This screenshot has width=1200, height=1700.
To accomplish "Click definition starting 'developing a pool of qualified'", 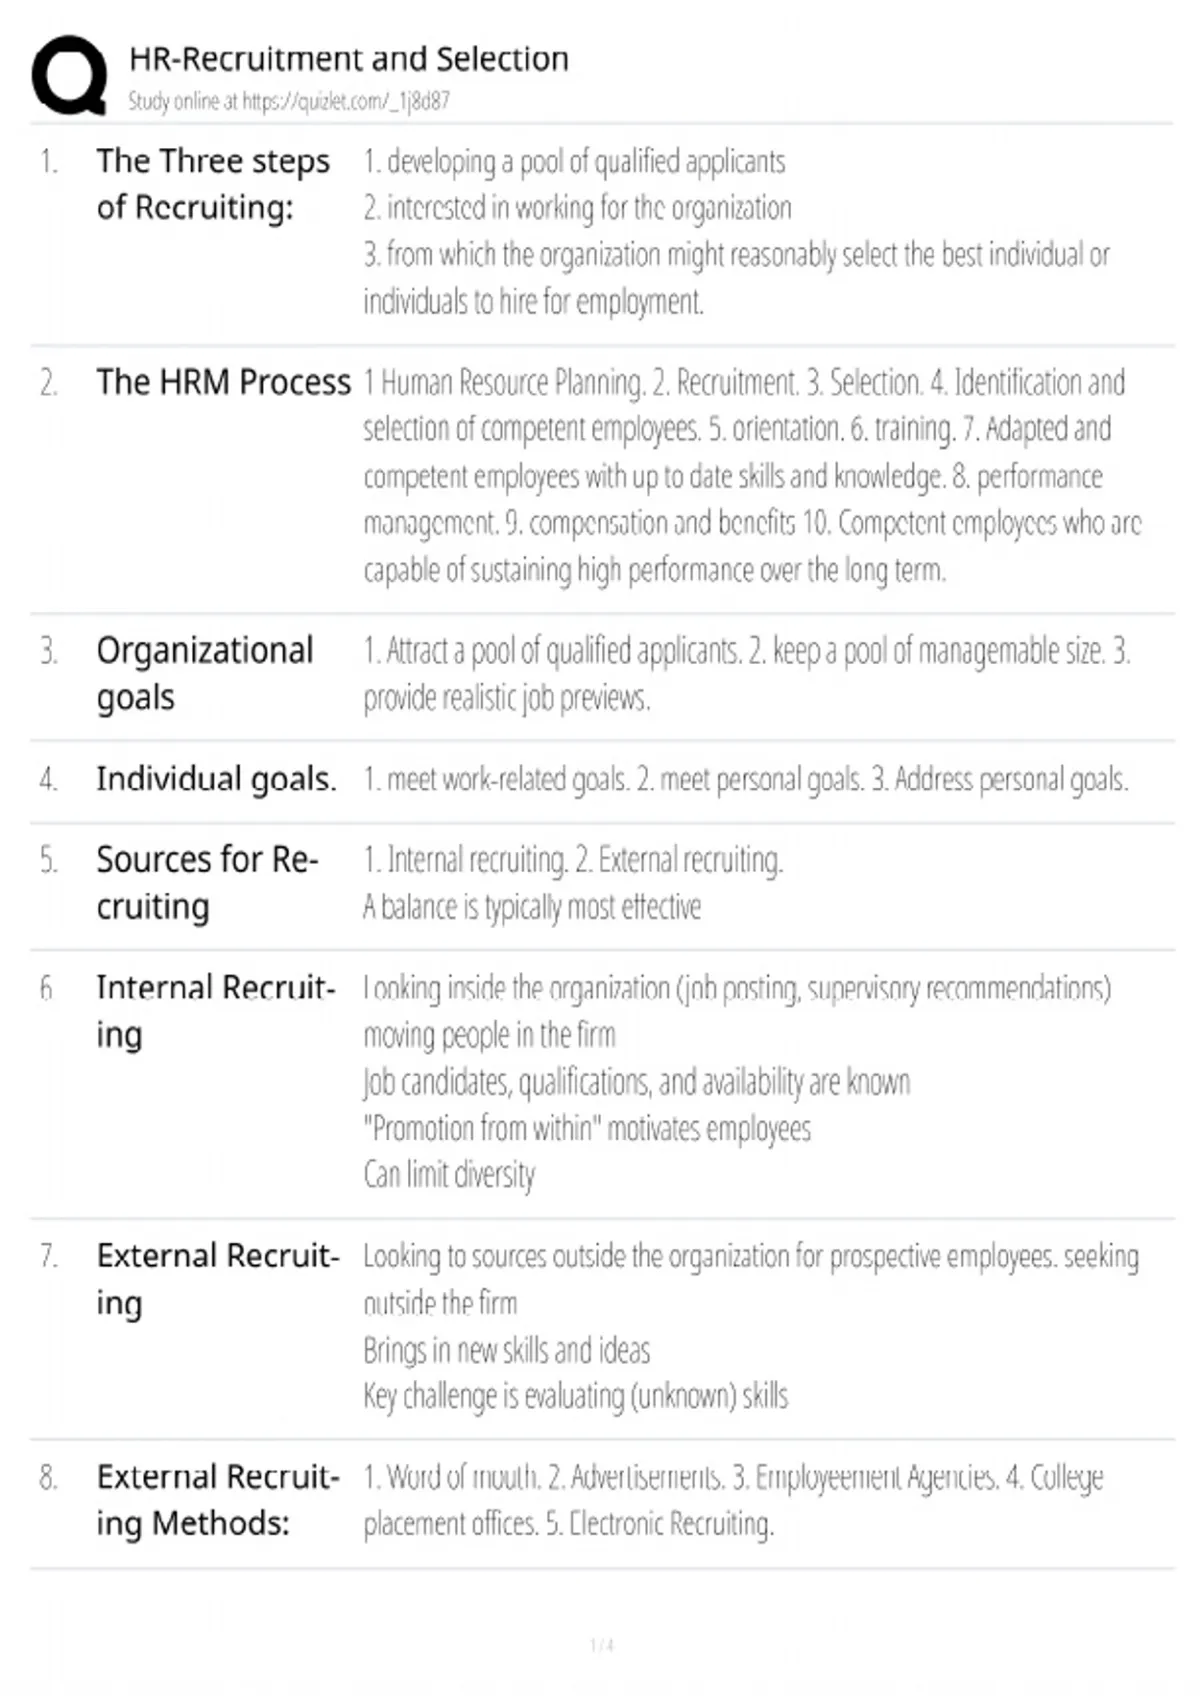I will pos(574,161).
